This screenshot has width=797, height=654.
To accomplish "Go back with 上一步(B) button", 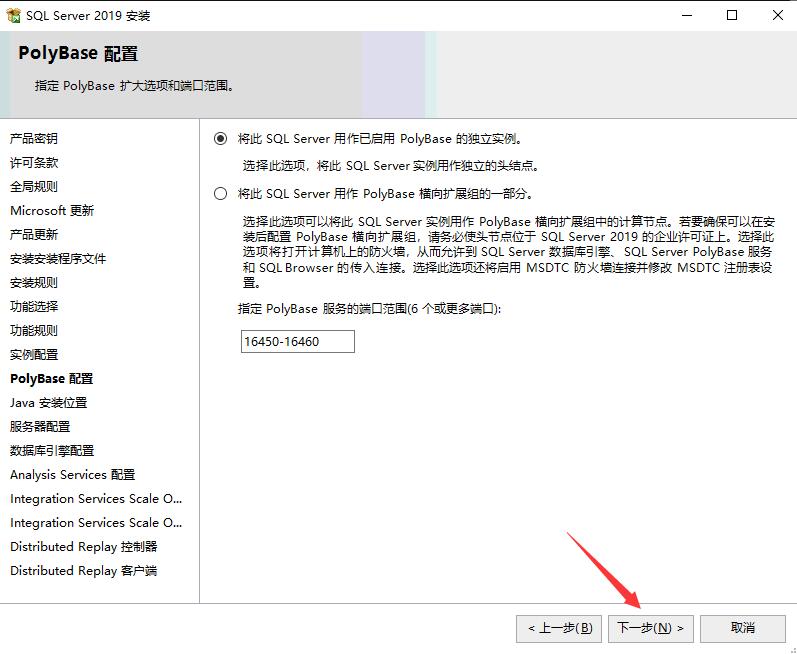I will point(559,628).
